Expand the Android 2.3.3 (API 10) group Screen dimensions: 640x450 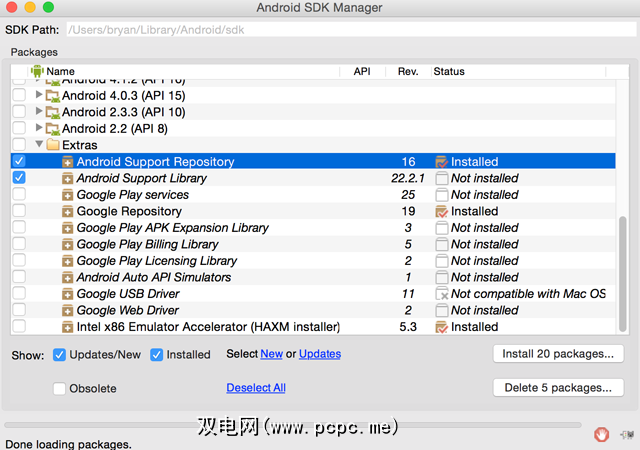tap(39, 112)
